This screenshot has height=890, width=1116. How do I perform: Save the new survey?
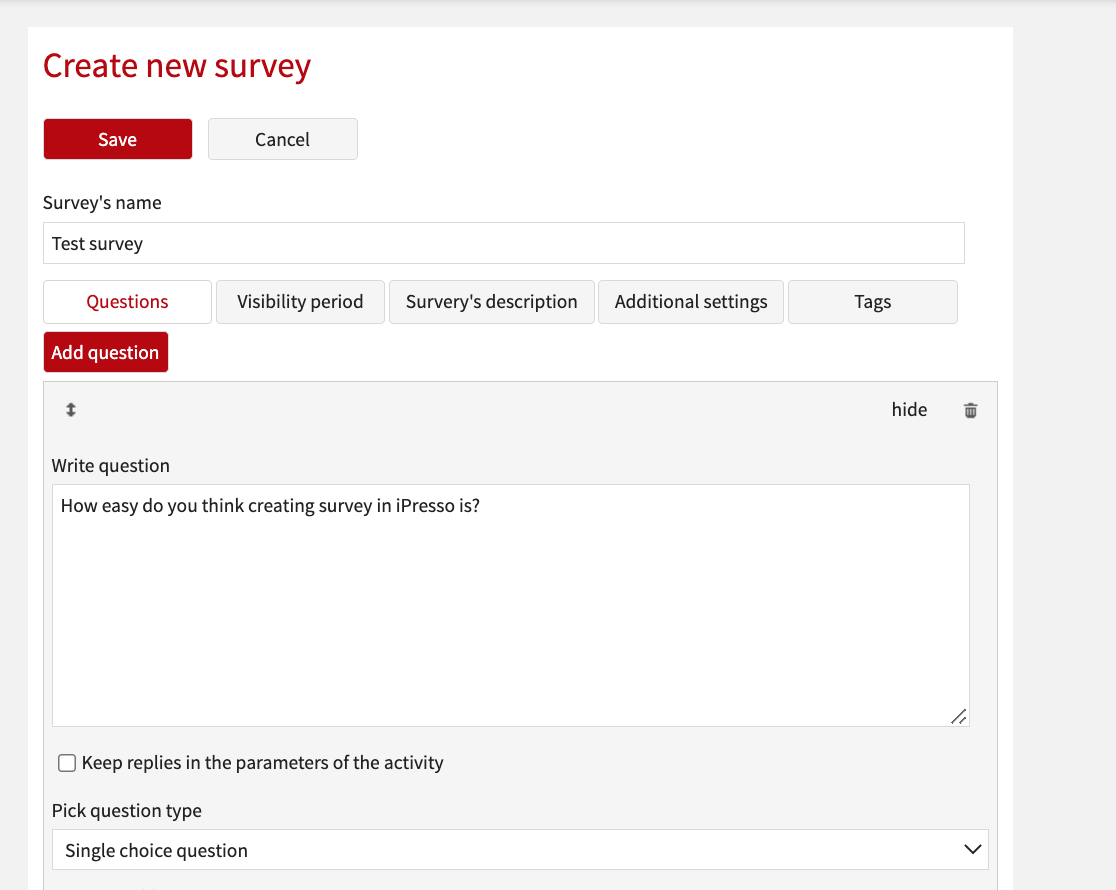pyautogui.click(x=117, y=139)
